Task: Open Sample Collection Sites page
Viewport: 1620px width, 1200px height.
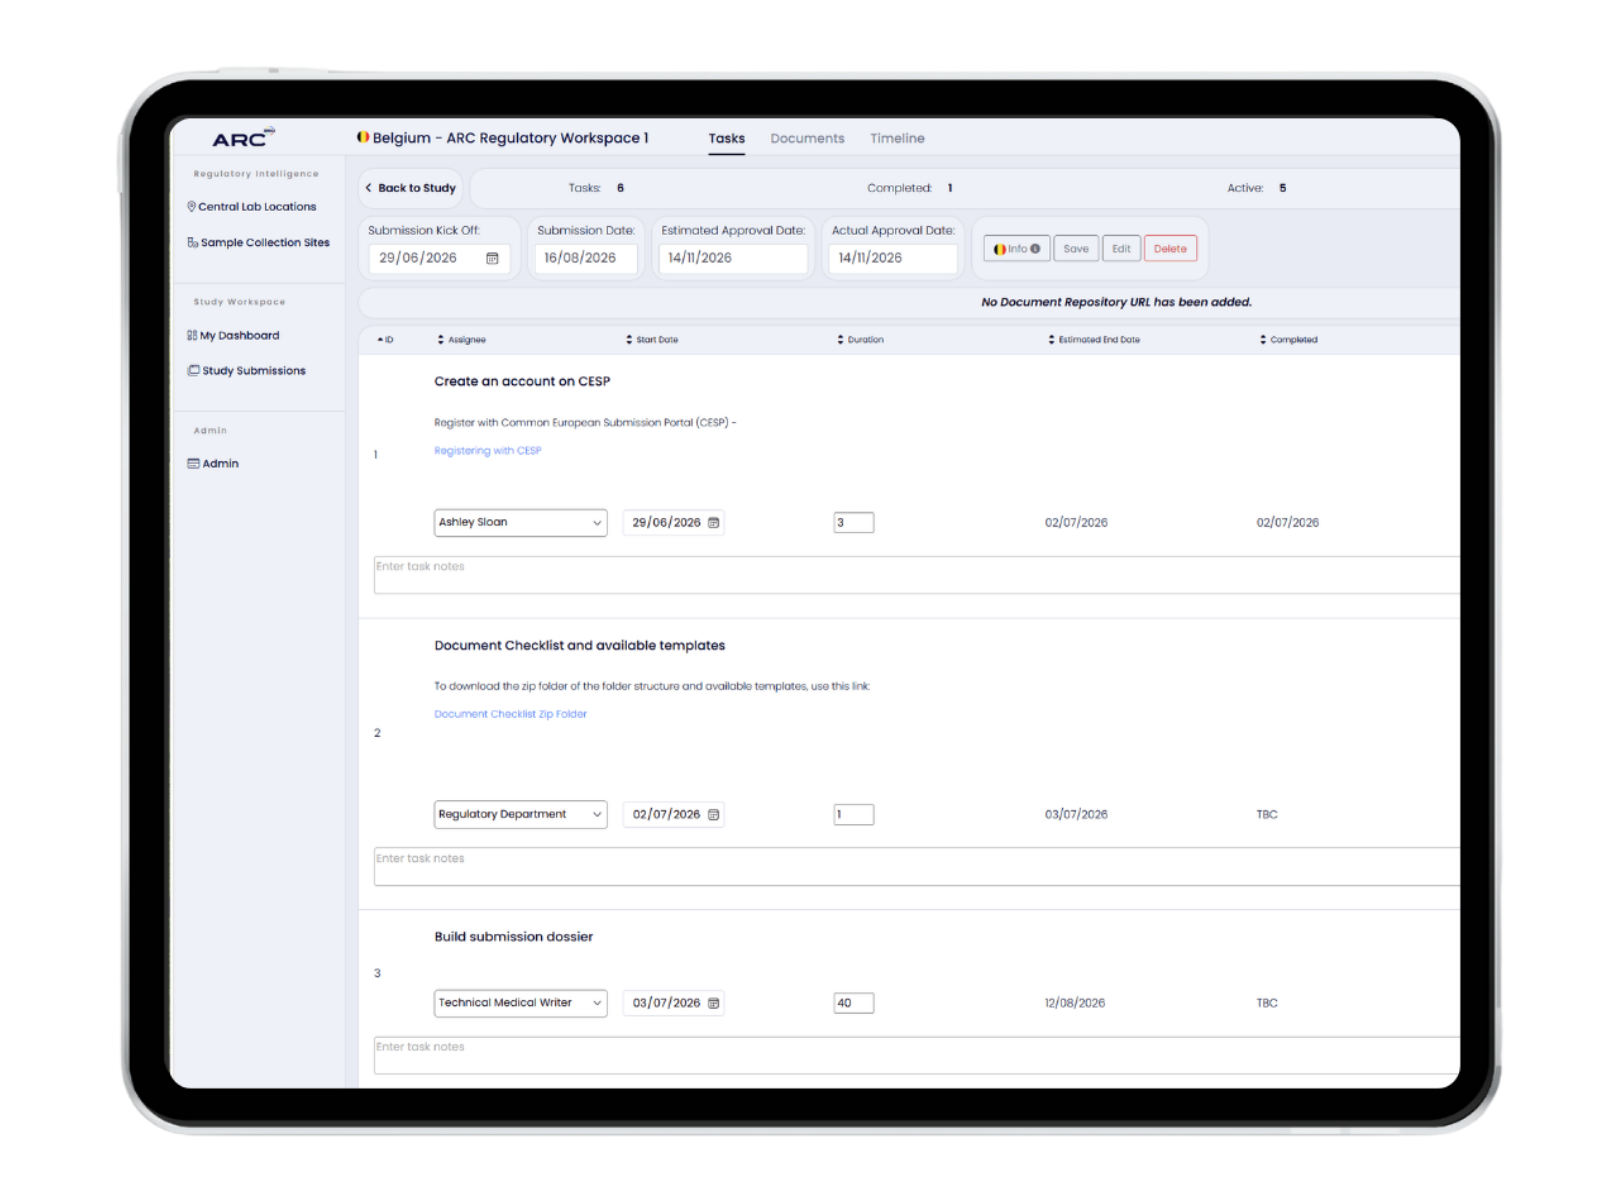Action: 258,243
